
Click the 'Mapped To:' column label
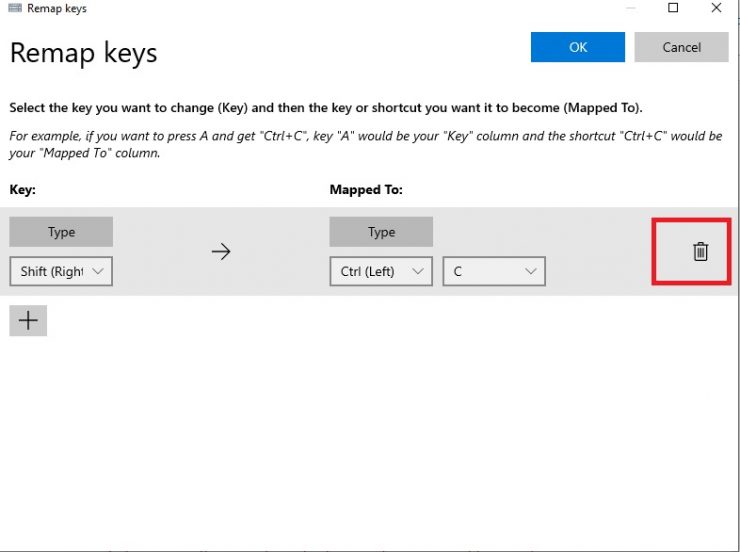pos(366,190)
